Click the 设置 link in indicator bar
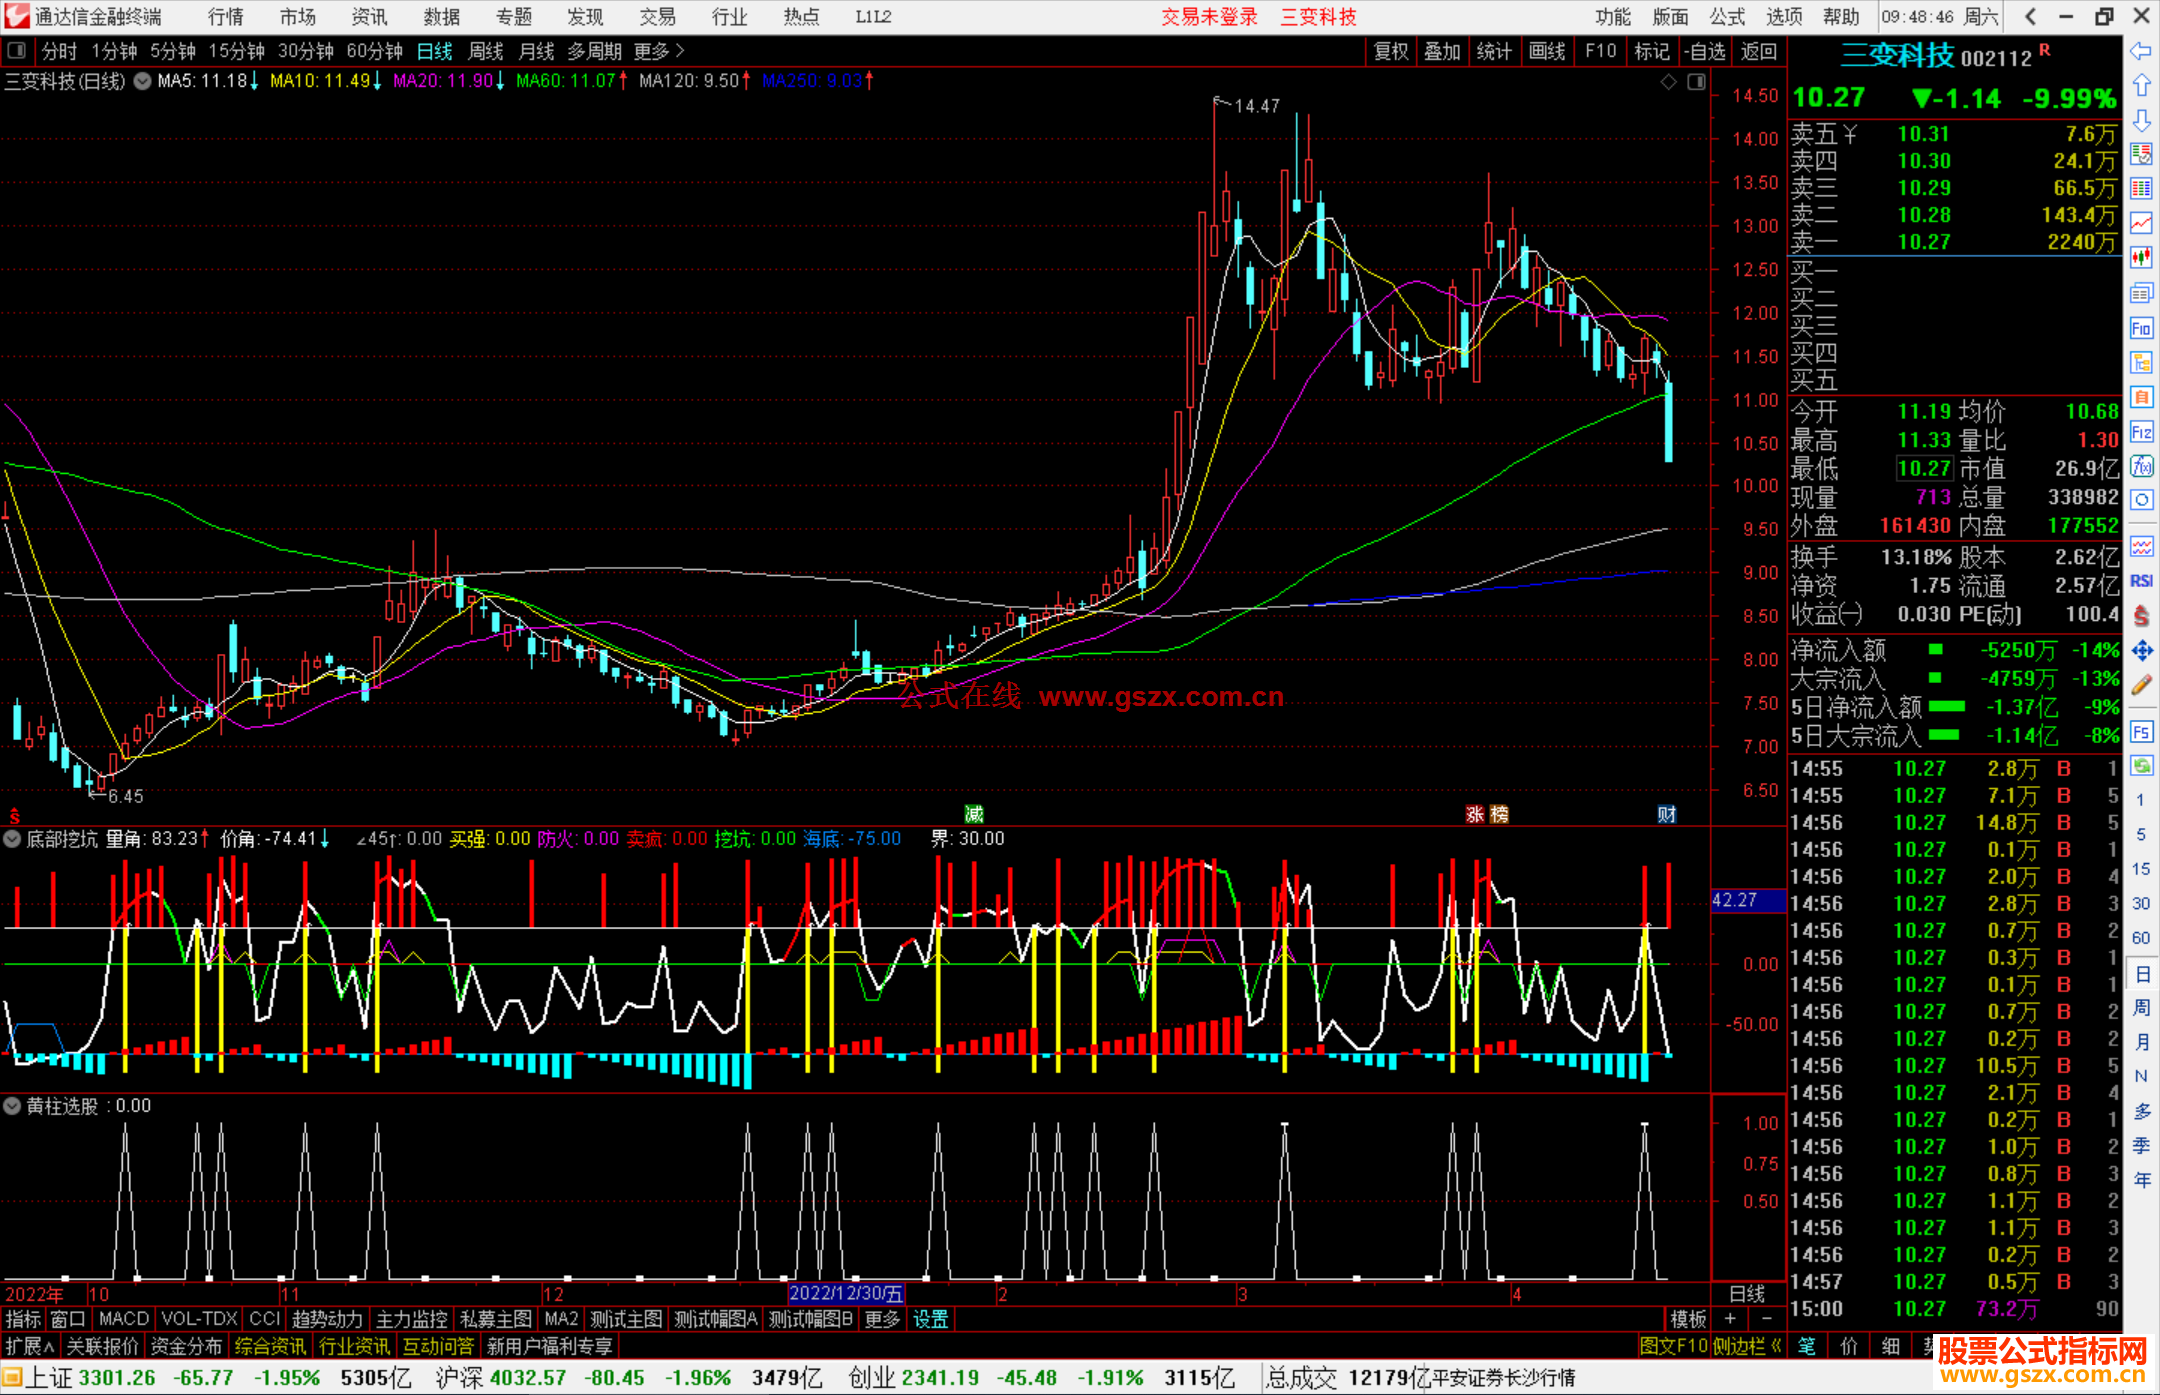The height and width of the screenshot is (1395, 2160). tap(930, 1319)
